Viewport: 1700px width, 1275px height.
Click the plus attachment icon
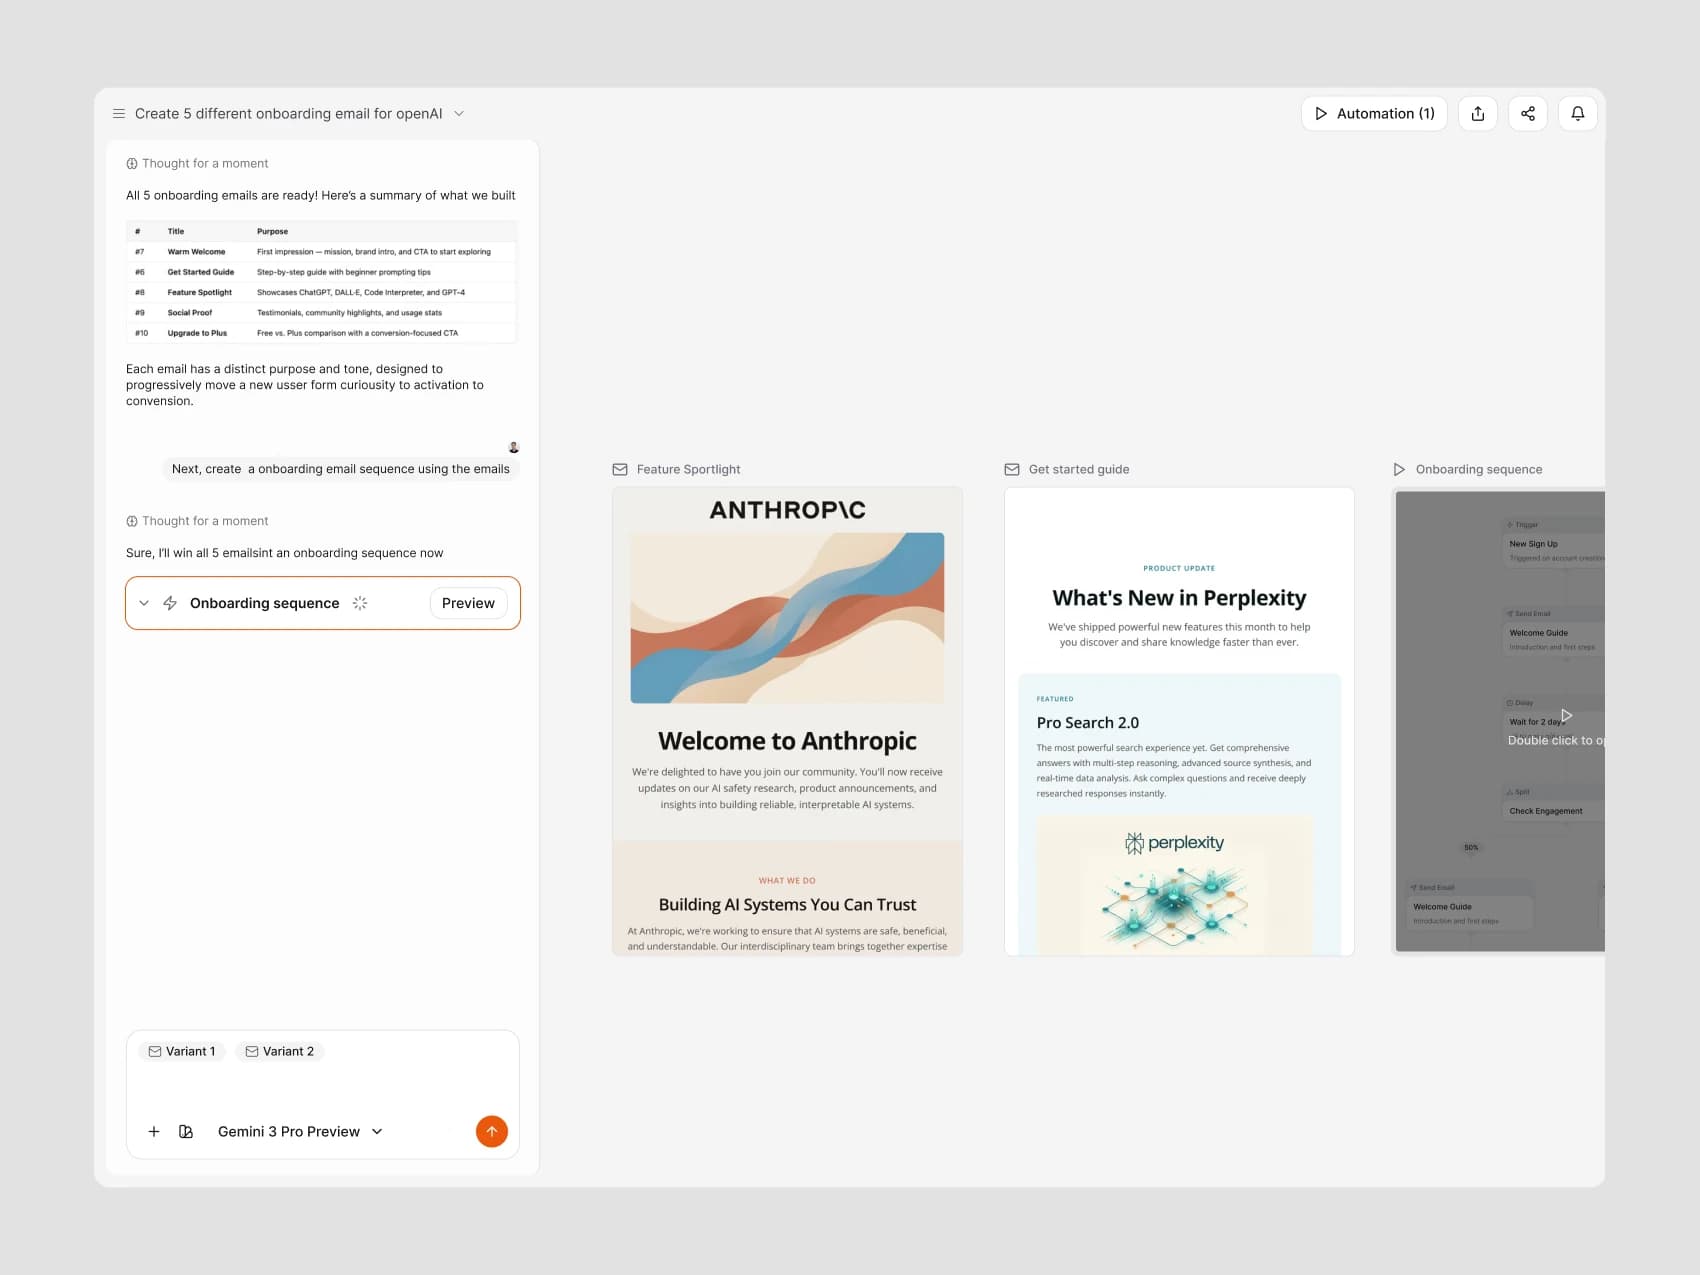pos(154,1131)
